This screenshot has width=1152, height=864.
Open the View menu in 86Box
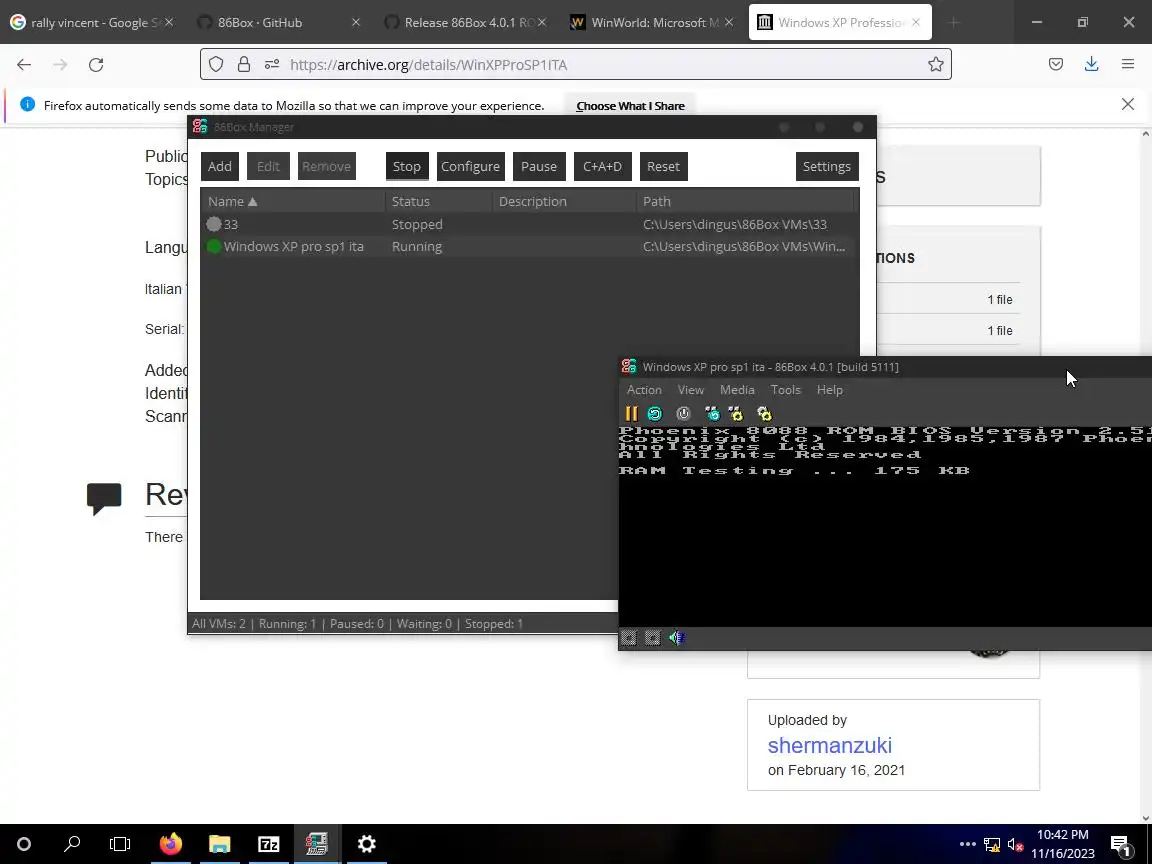click(691, 390)
